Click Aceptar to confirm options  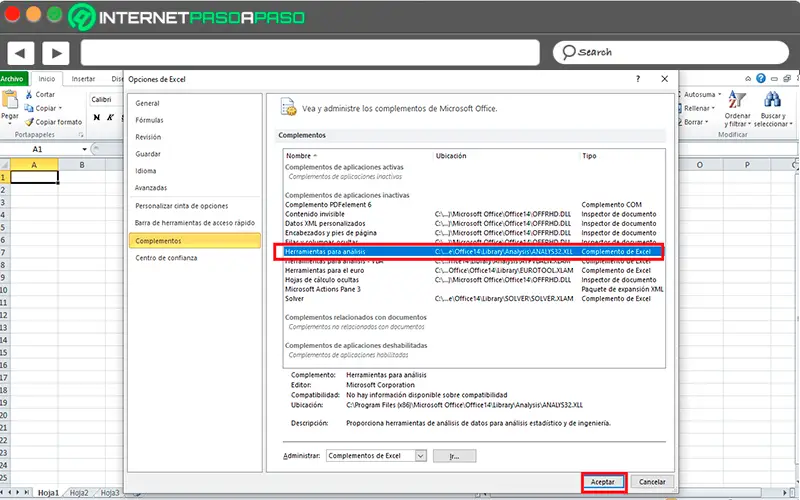pos(603,482)
